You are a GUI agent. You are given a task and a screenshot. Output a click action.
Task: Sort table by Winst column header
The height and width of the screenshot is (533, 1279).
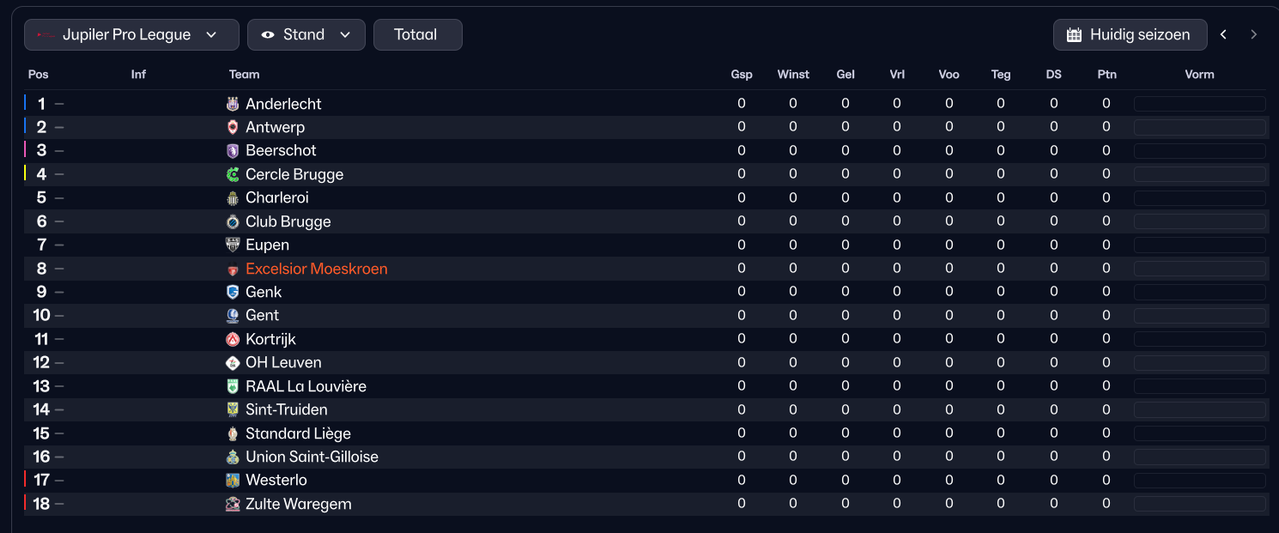(793, 74)
